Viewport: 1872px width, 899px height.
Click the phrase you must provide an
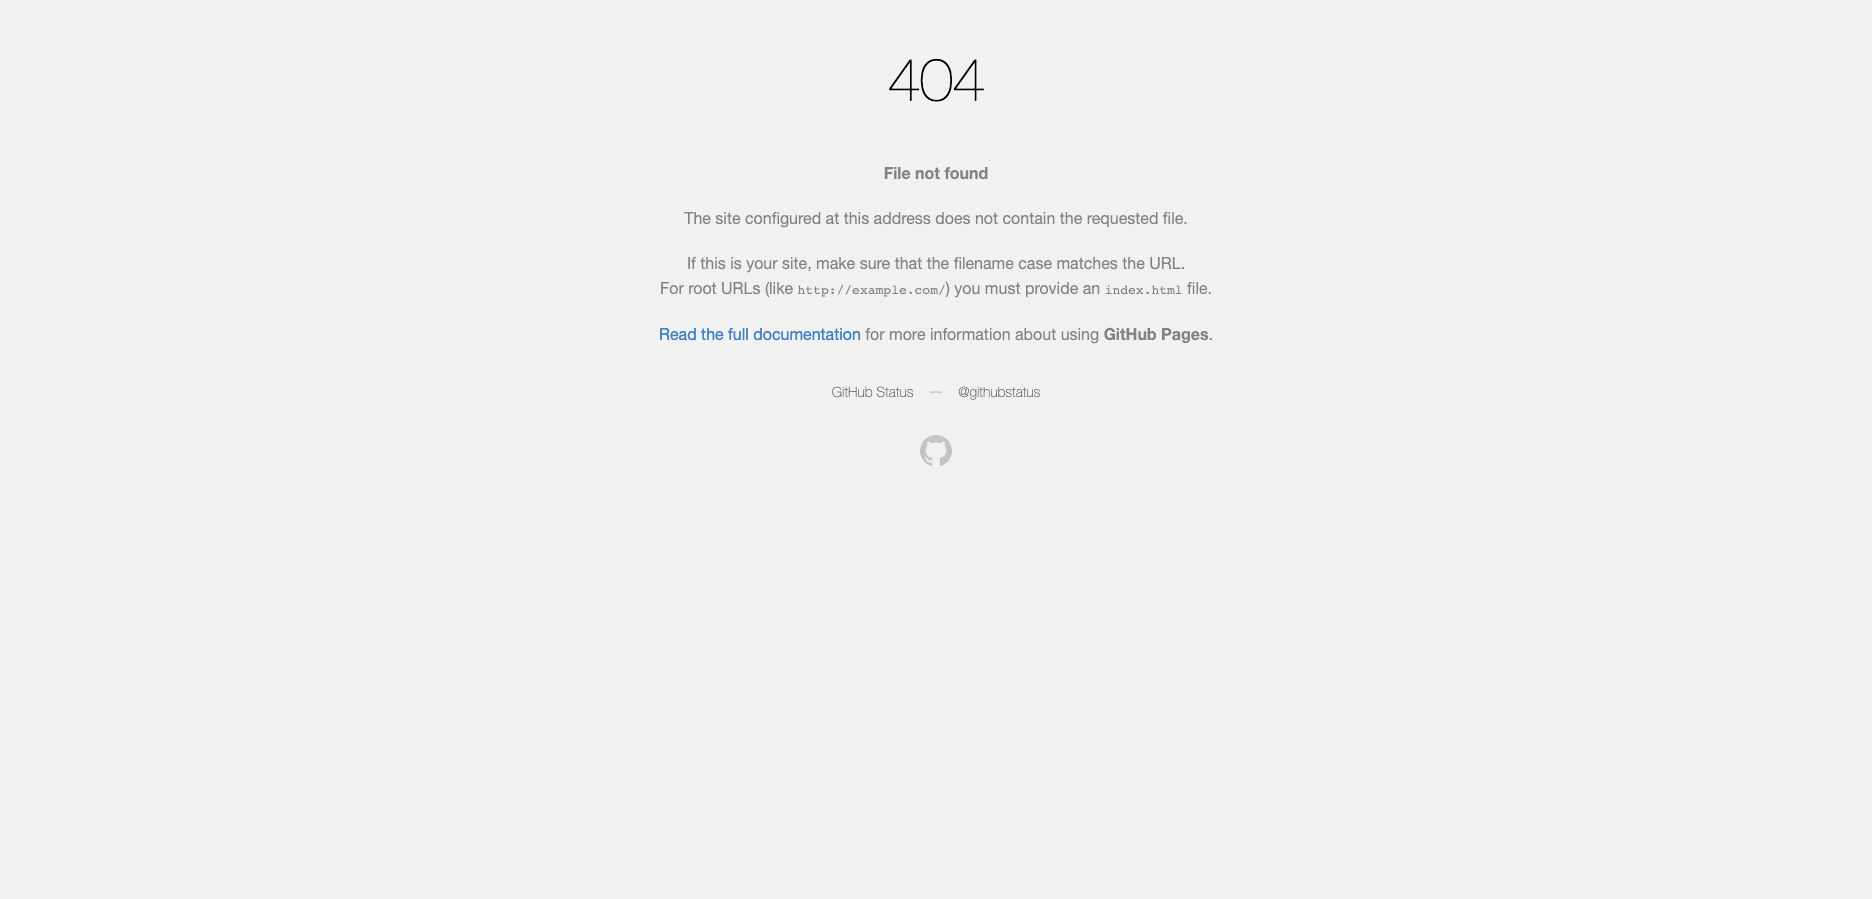coord(1027,288)
